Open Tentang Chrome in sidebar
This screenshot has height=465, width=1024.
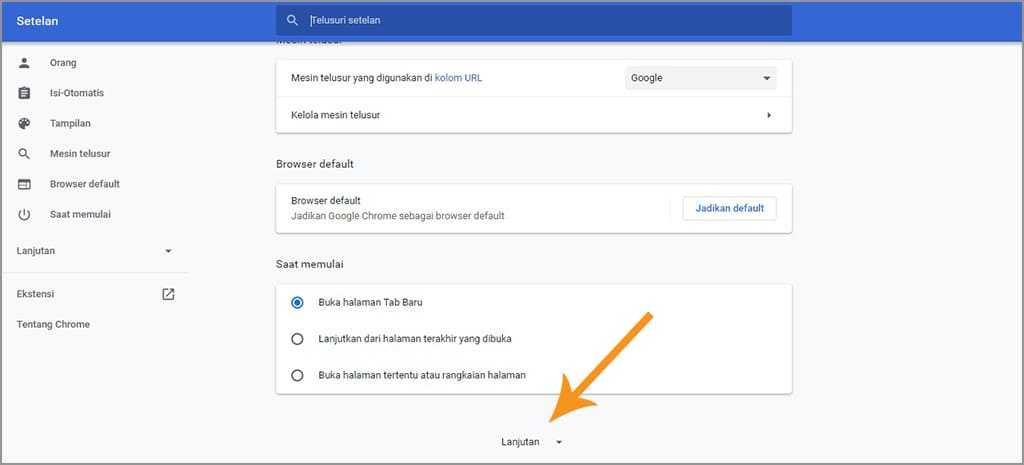53,324
